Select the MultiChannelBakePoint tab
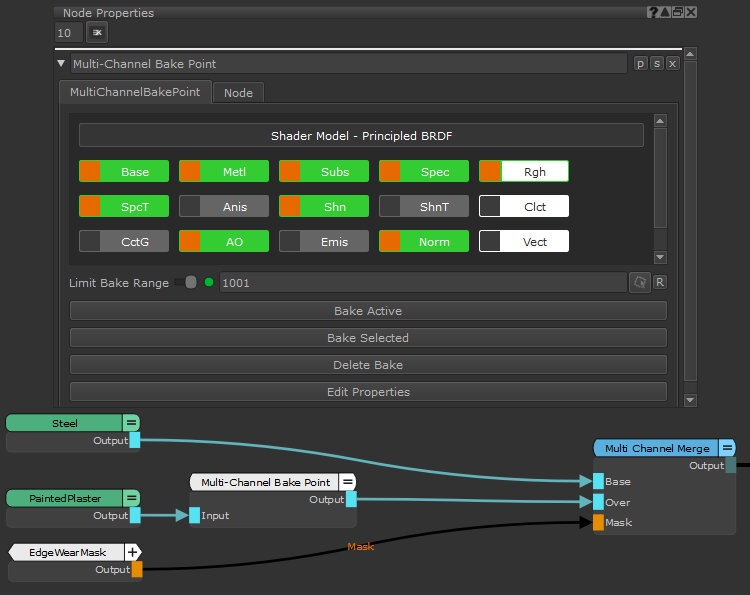The image size is (750, 595). coord(135,92)
